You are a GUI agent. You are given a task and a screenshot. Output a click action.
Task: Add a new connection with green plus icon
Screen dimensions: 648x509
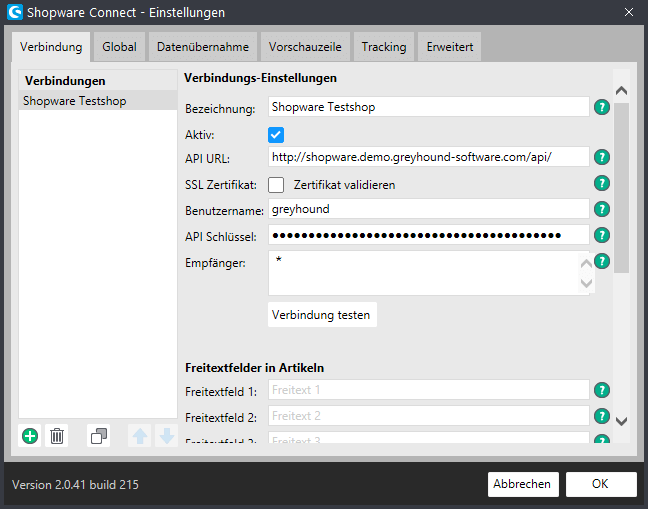pos(30,436)
